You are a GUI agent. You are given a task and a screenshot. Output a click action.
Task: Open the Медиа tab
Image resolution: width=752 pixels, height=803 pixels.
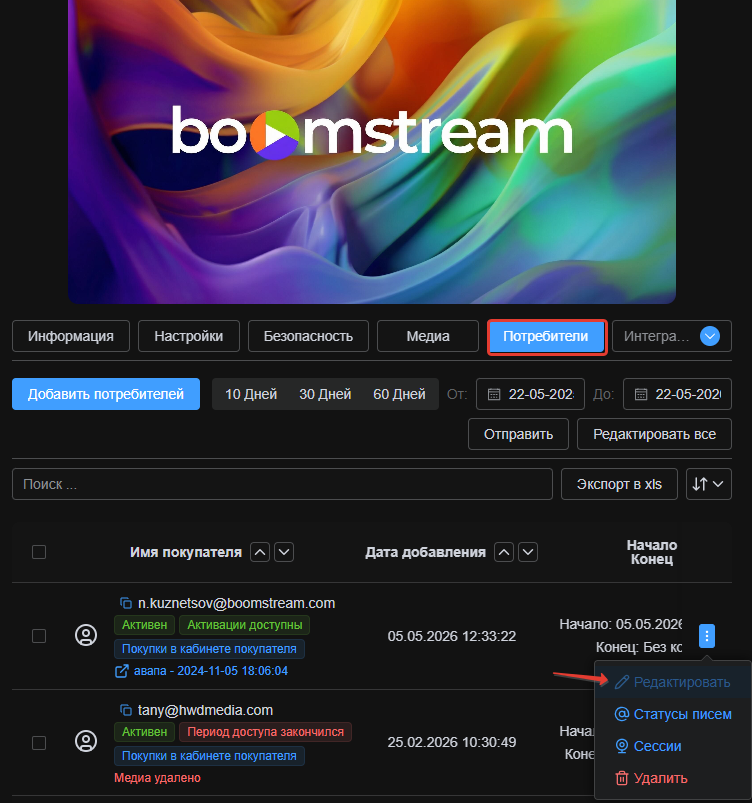[x=428, y=336]
